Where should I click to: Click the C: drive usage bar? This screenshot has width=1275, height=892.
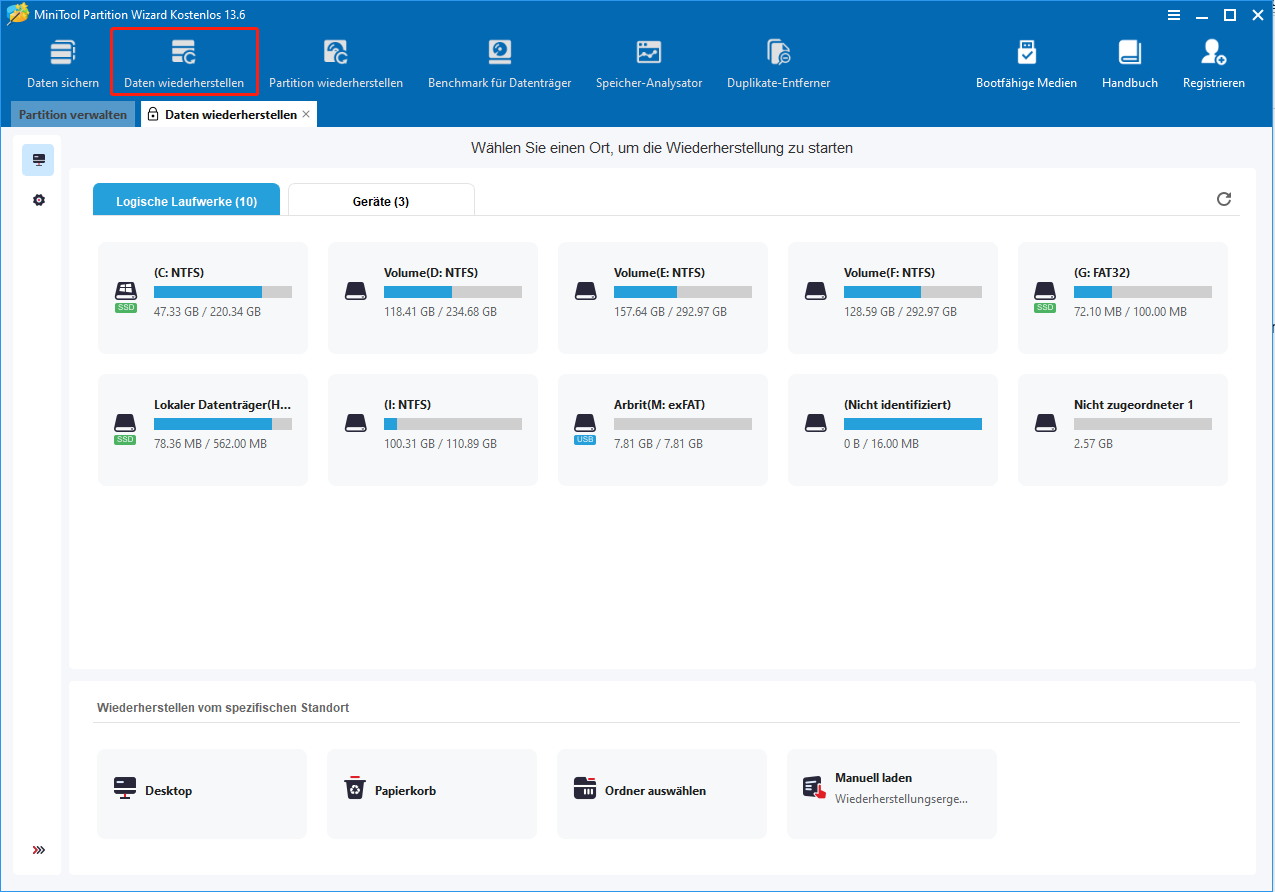(223, 292)
